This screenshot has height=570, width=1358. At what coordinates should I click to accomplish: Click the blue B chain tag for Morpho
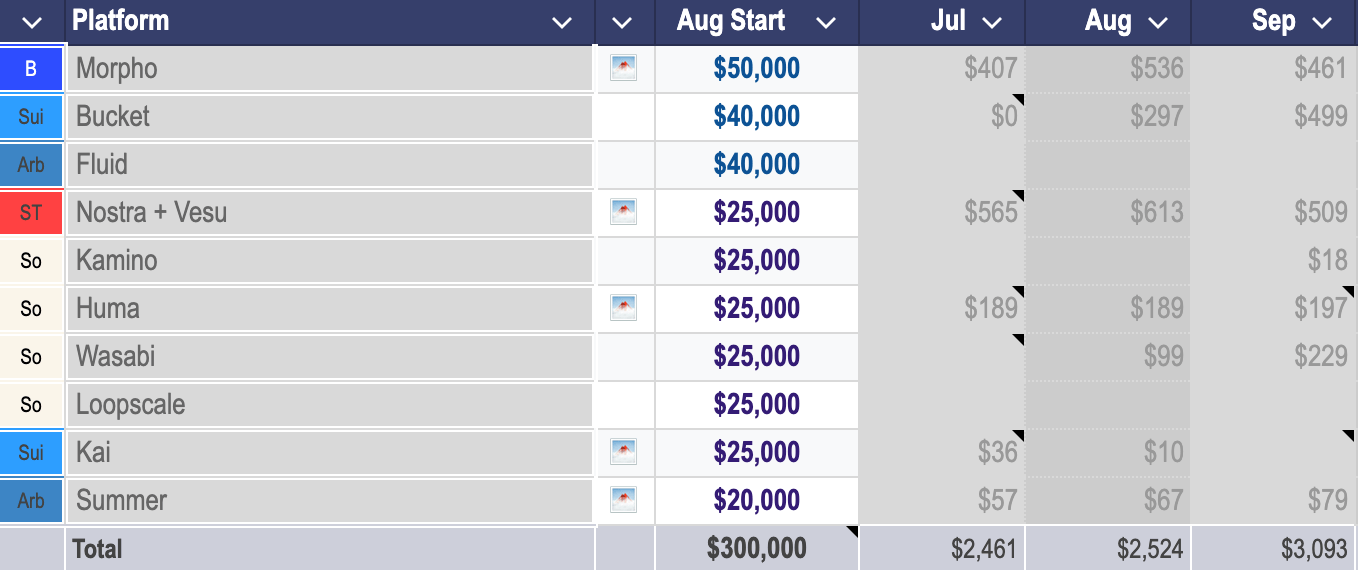32,69
